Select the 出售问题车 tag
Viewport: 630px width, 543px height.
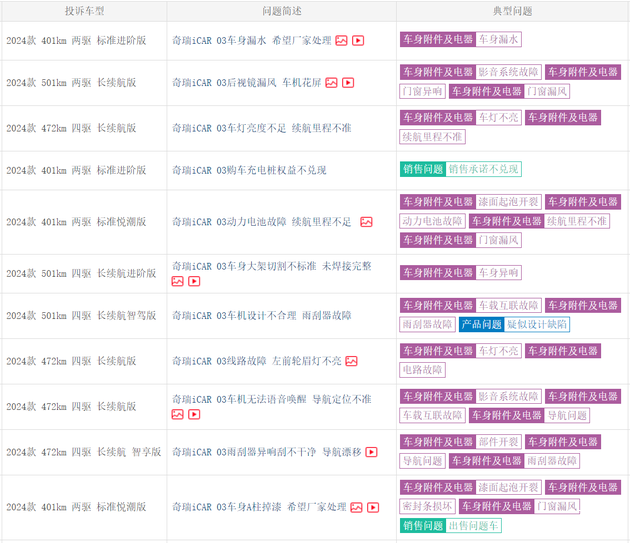click(474, 525)
